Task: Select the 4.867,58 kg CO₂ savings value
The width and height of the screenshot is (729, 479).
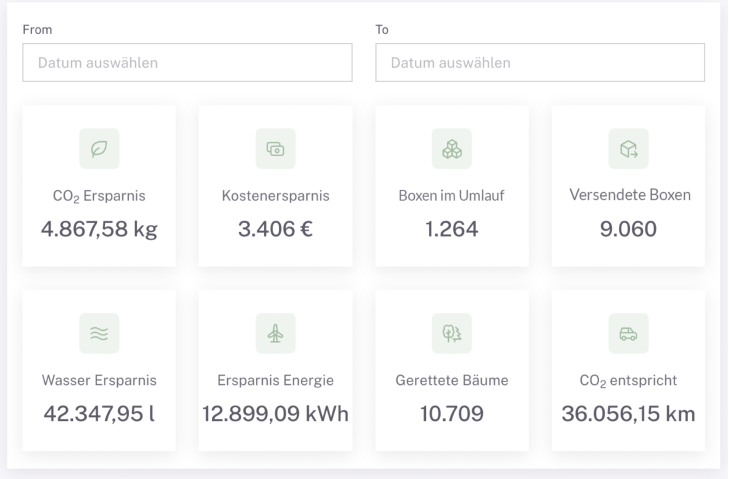Action: pyautogui.click(x=99, y=229)
